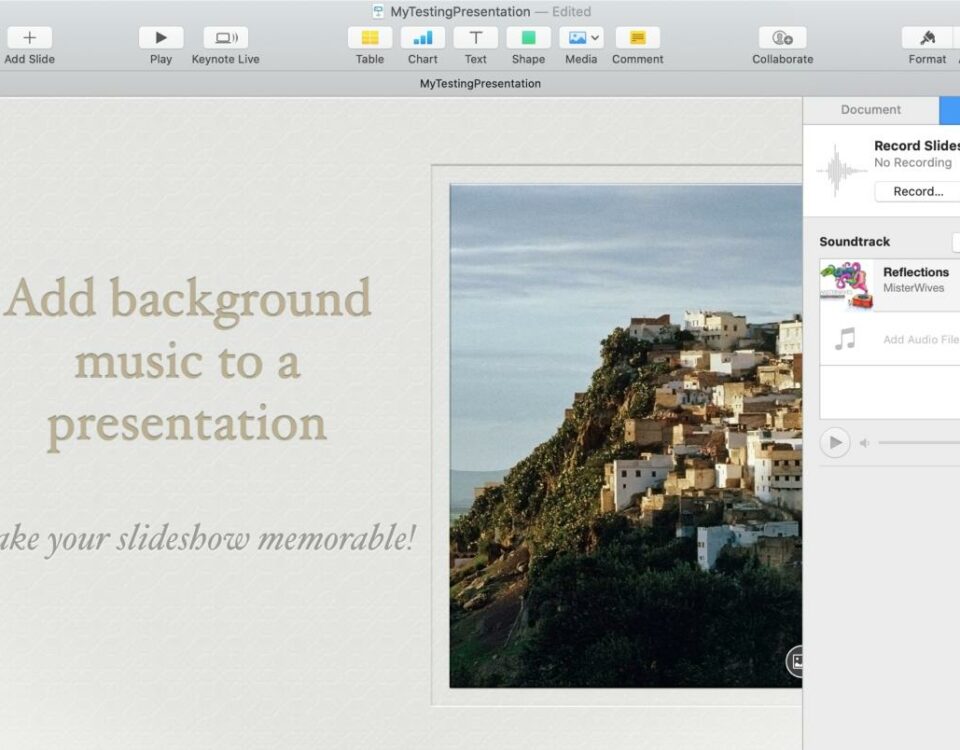Select the Reflections track title
The width and height of the screenshot is (960, 750).
[x=916, y=272]
